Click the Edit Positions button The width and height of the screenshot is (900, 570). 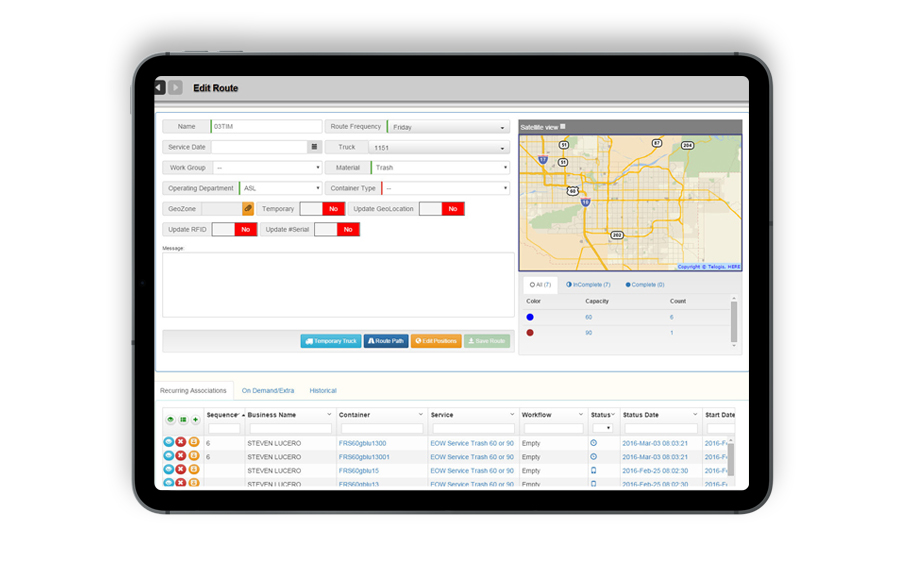pyautogui.click(x=436, y=341)
